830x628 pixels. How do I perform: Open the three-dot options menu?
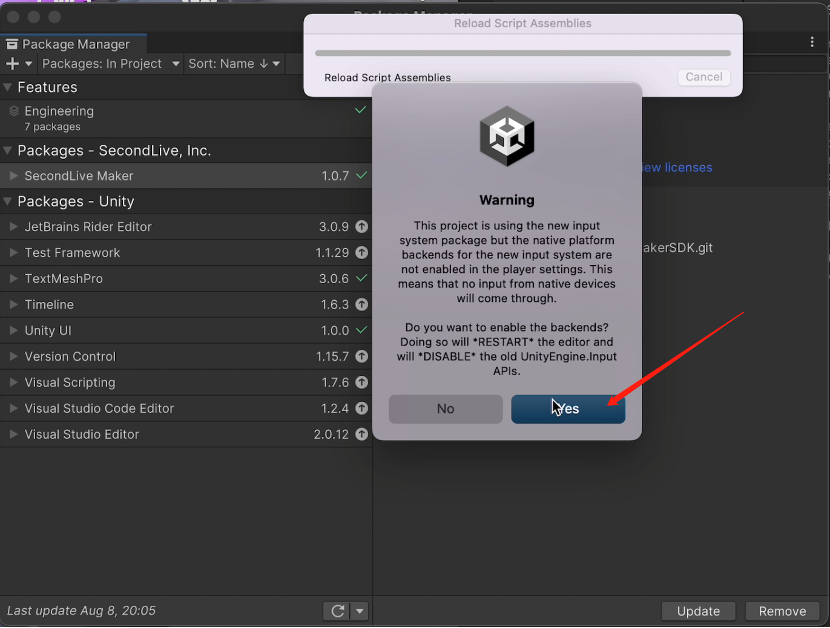click(812, 42)
